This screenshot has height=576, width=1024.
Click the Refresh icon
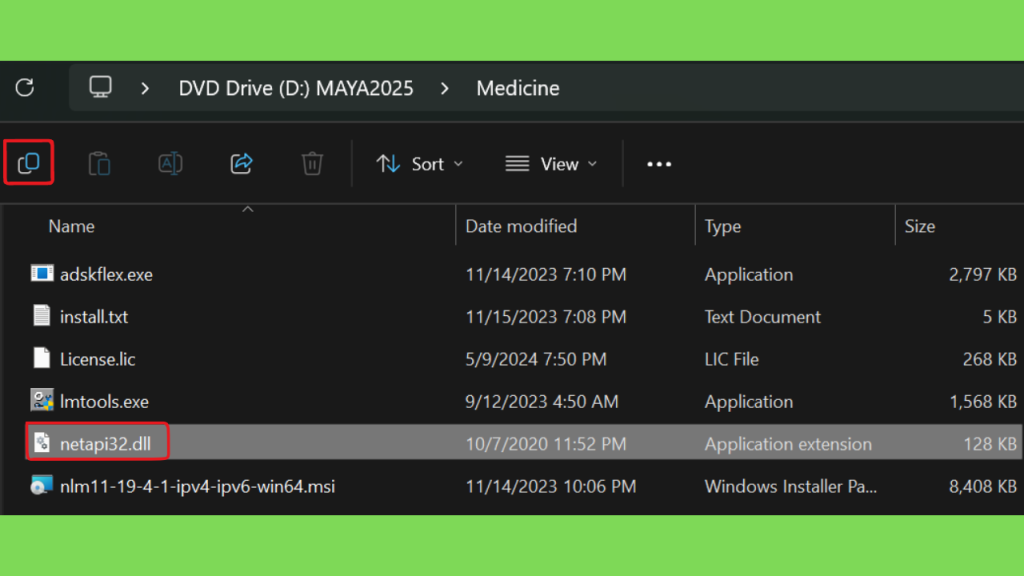tap(25, 88)
